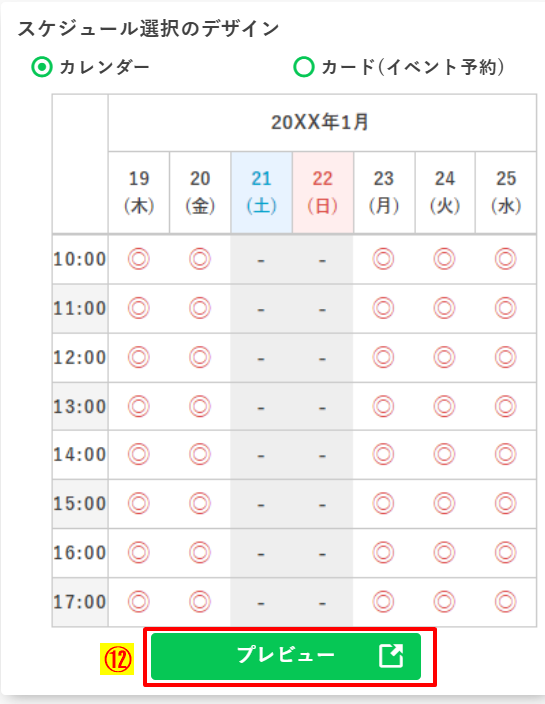Select the 15:00 slot on 19 (木)

coord(139,503)
